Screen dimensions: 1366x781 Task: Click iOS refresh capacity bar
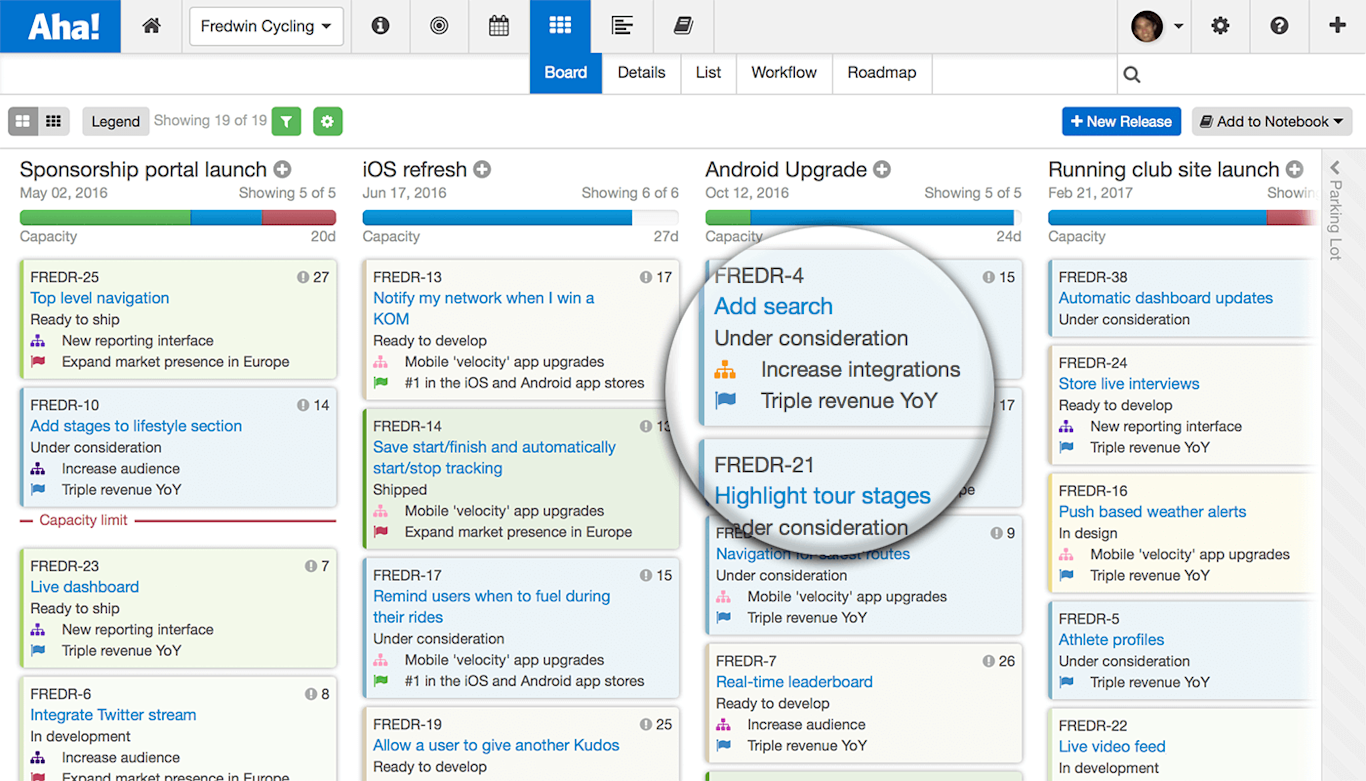(521, 217)
